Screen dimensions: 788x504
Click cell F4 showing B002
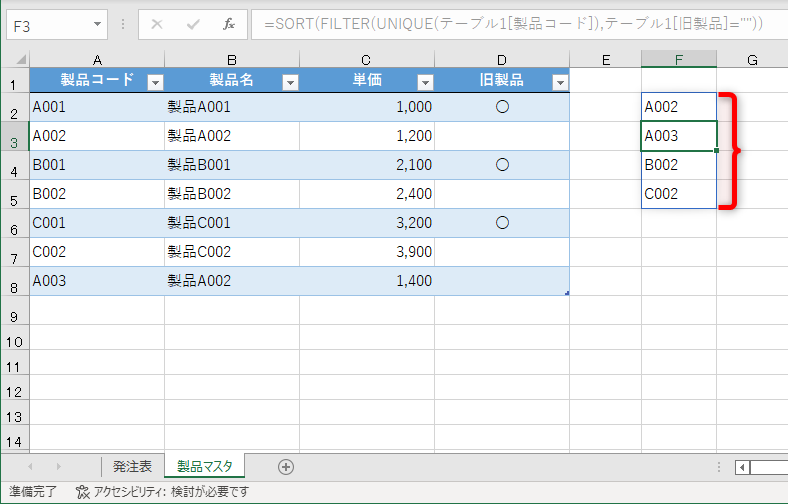(679, 165)
